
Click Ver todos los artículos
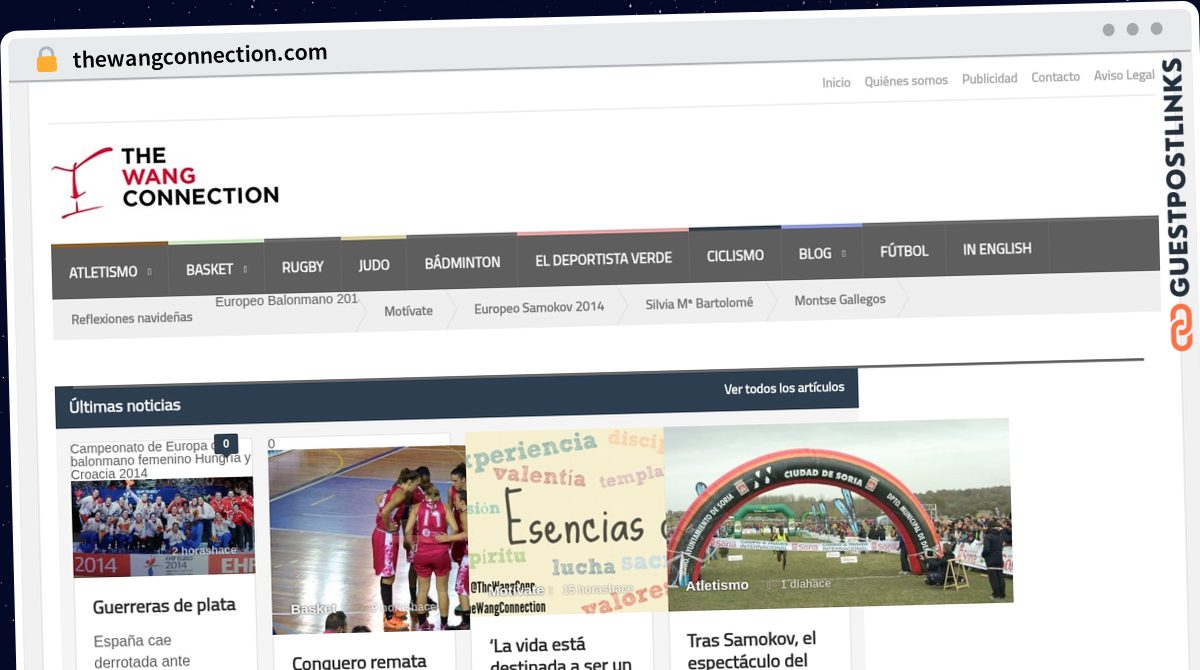(784, 388)
